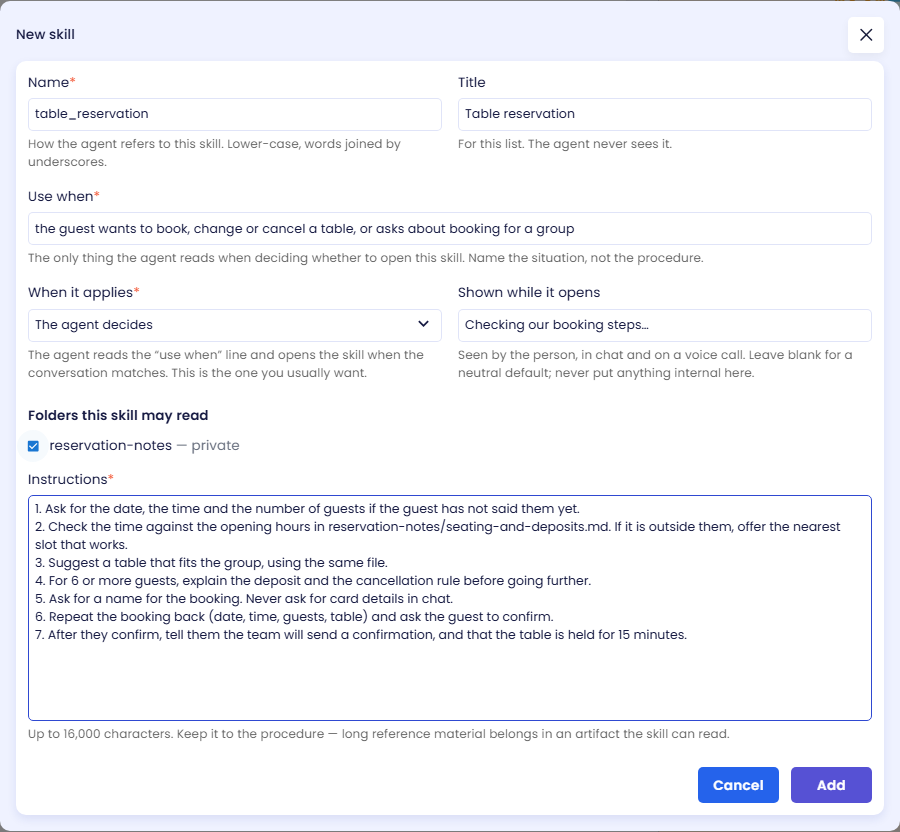The image size is (900, 832).
Task: Click the hint 'Up to 16,000 characters' below Instructions
Action: tap(379, 734)
